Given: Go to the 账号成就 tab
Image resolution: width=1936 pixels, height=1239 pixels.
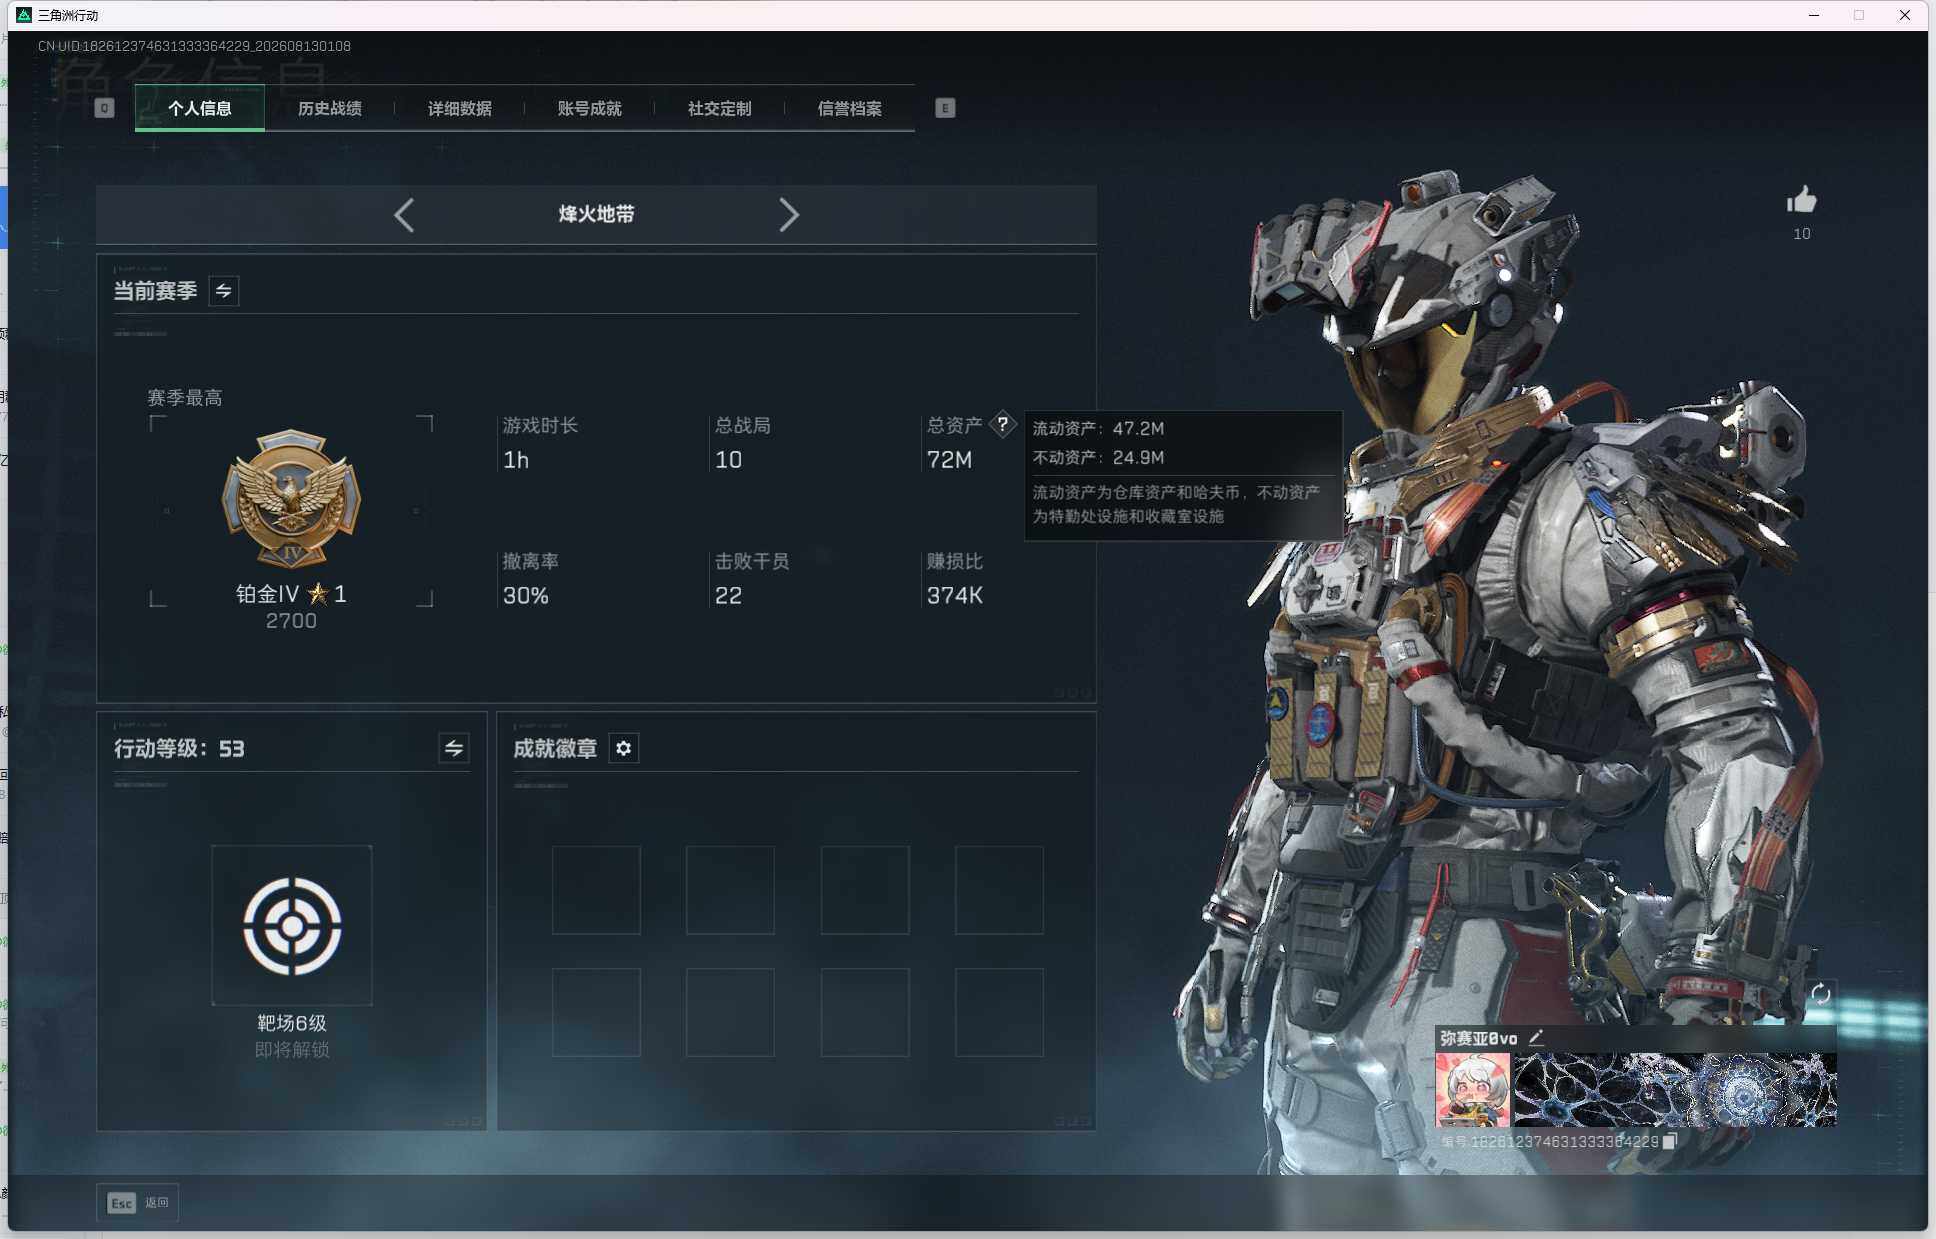Looking at the screenshot, I should [589, 108].
